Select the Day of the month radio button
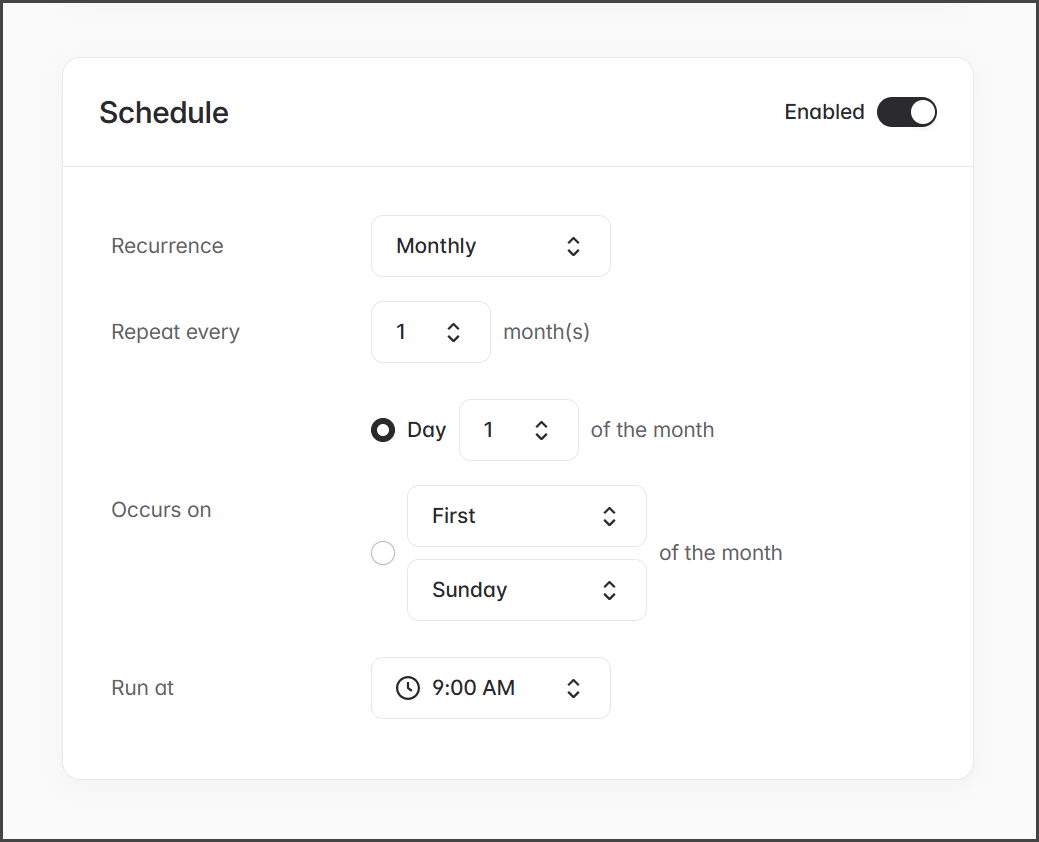1039x842 pixels. (x=383, y=430)
